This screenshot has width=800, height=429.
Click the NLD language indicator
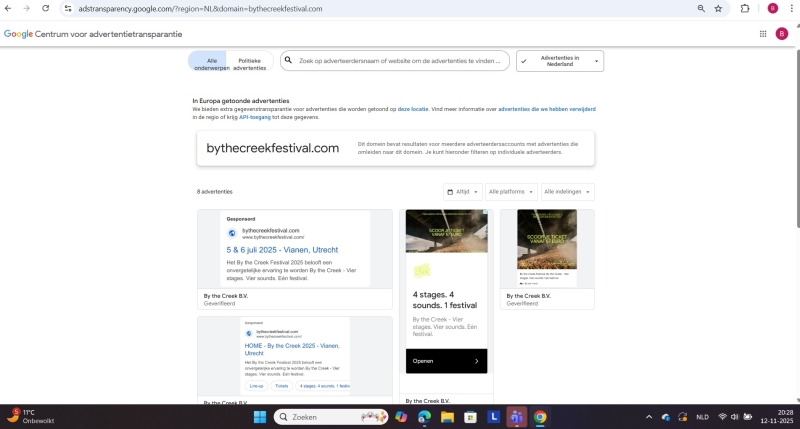pos(702,417)
